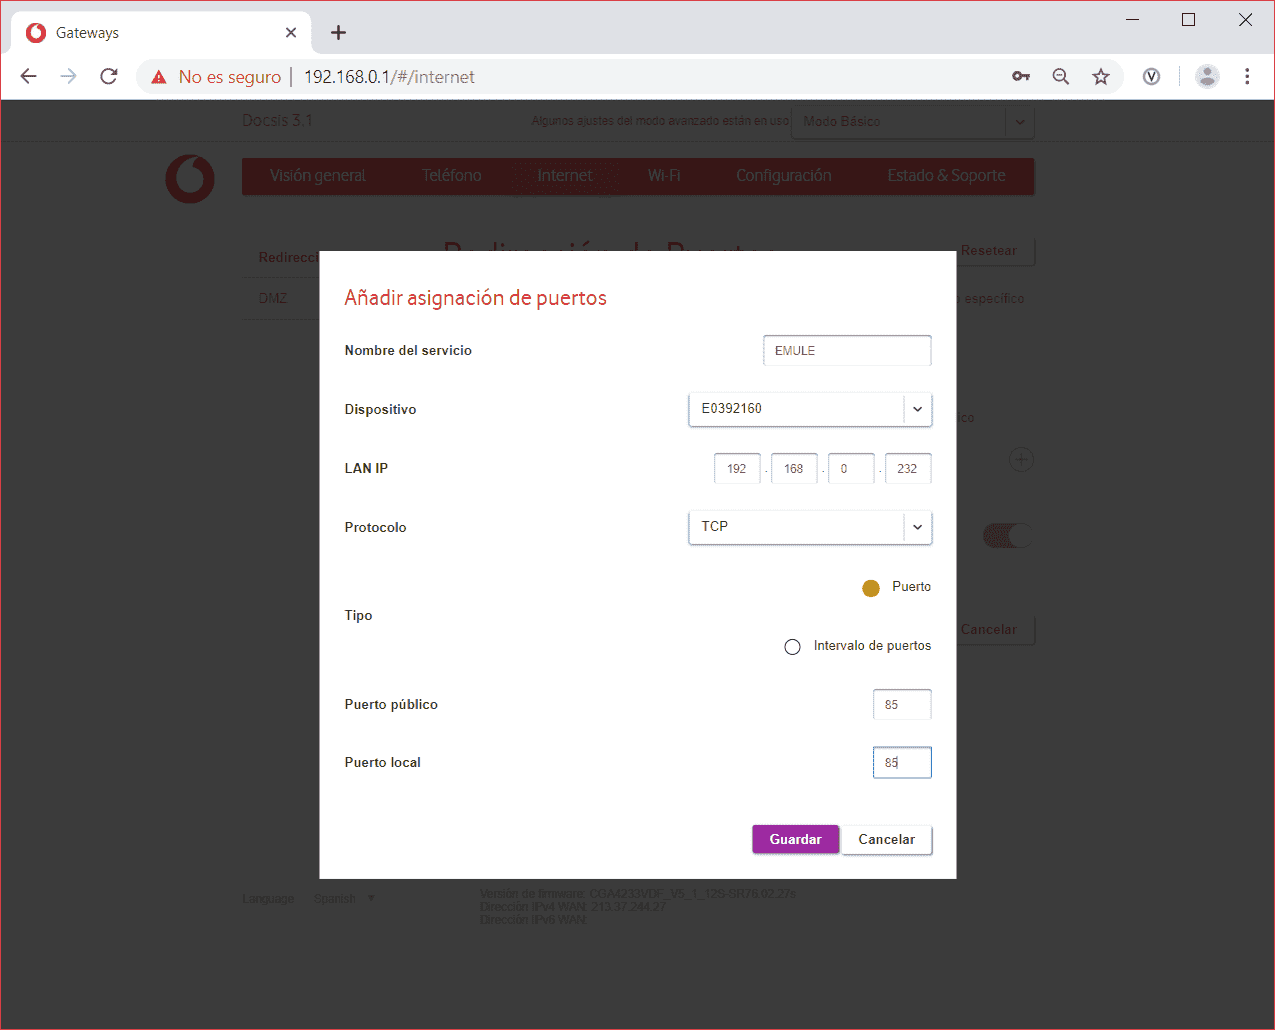Open the Dispositivo dropdown

pos(810,409)
